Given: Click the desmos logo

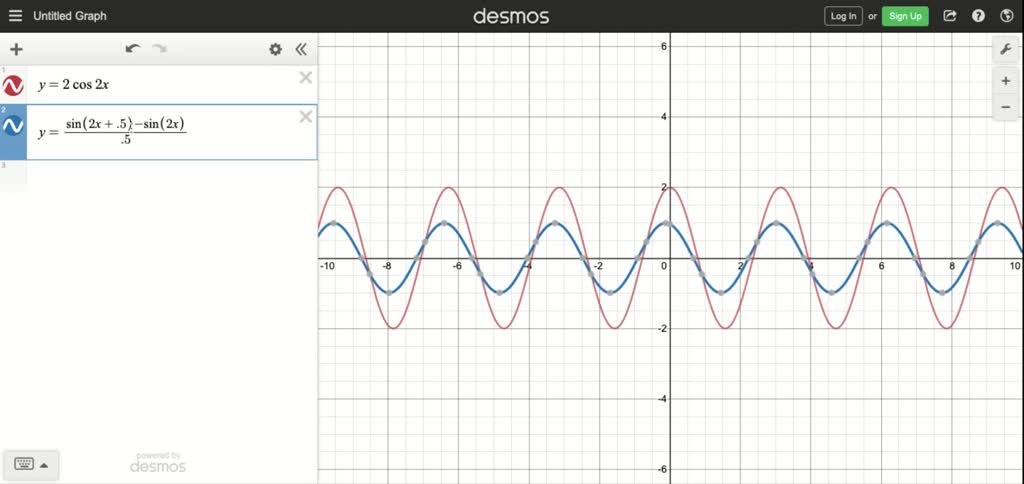Looking at the screenshot, I should (x=511, y=16).
